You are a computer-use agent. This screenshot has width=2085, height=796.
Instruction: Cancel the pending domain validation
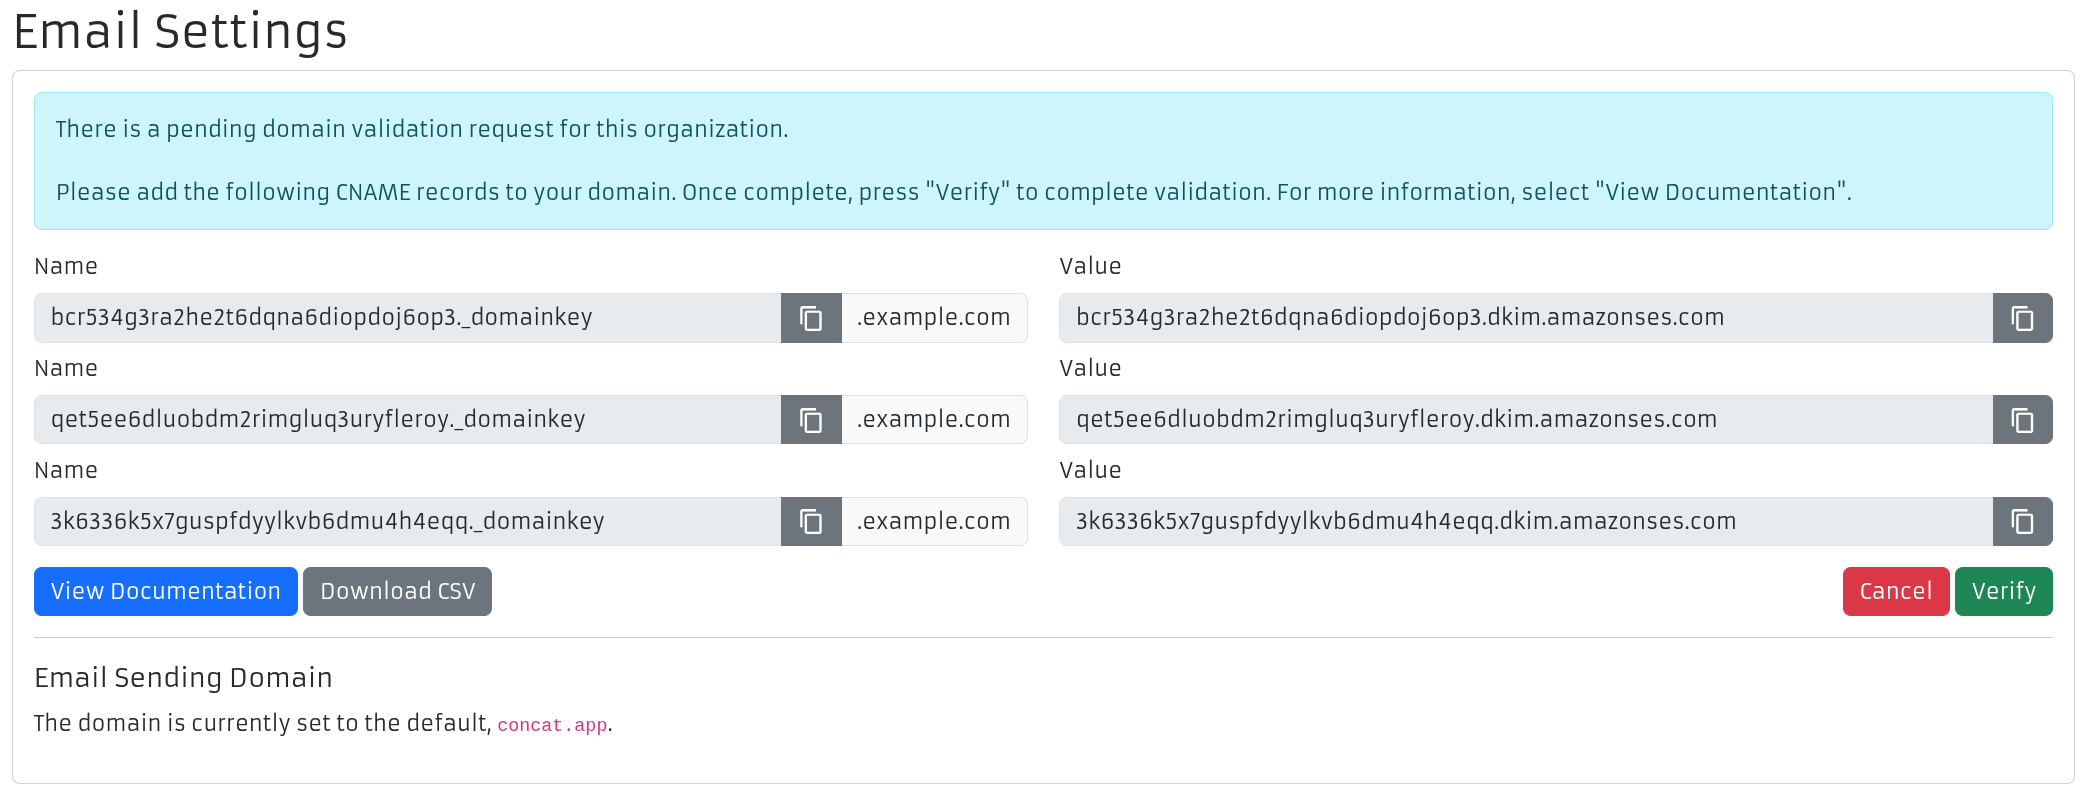1895,592
